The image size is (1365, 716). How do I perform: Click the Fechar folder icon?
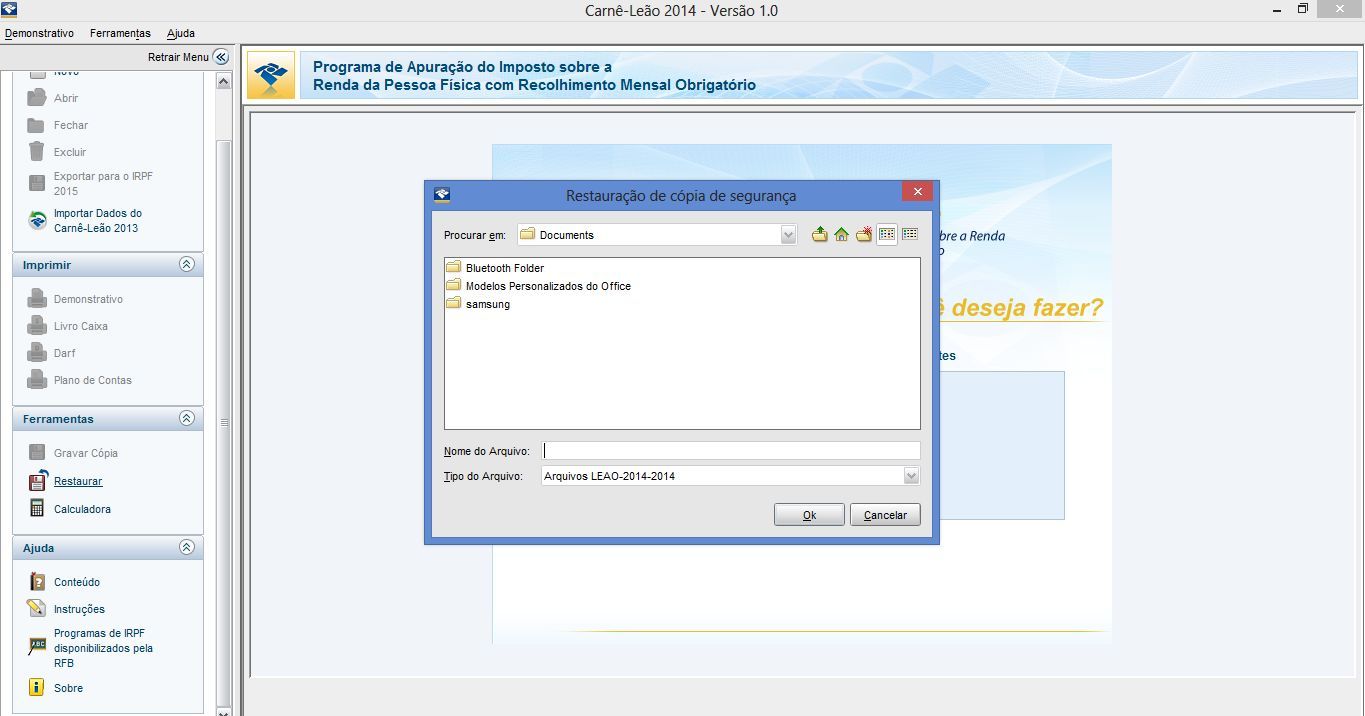[x=36, y=125]
